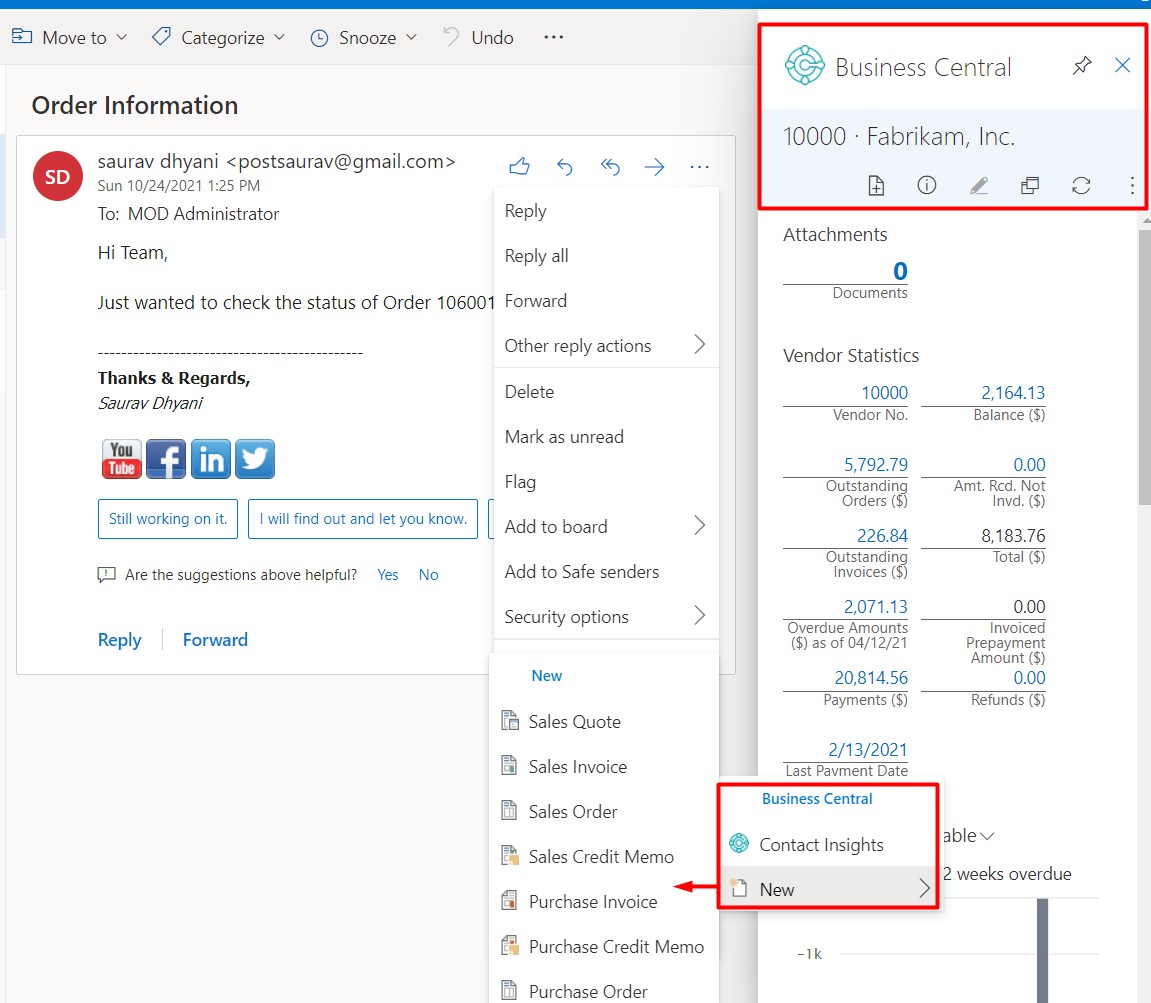This screenshot has width=1151, height=1003.
Task: Click the information icon in Business Central pane
Action: 927,185
